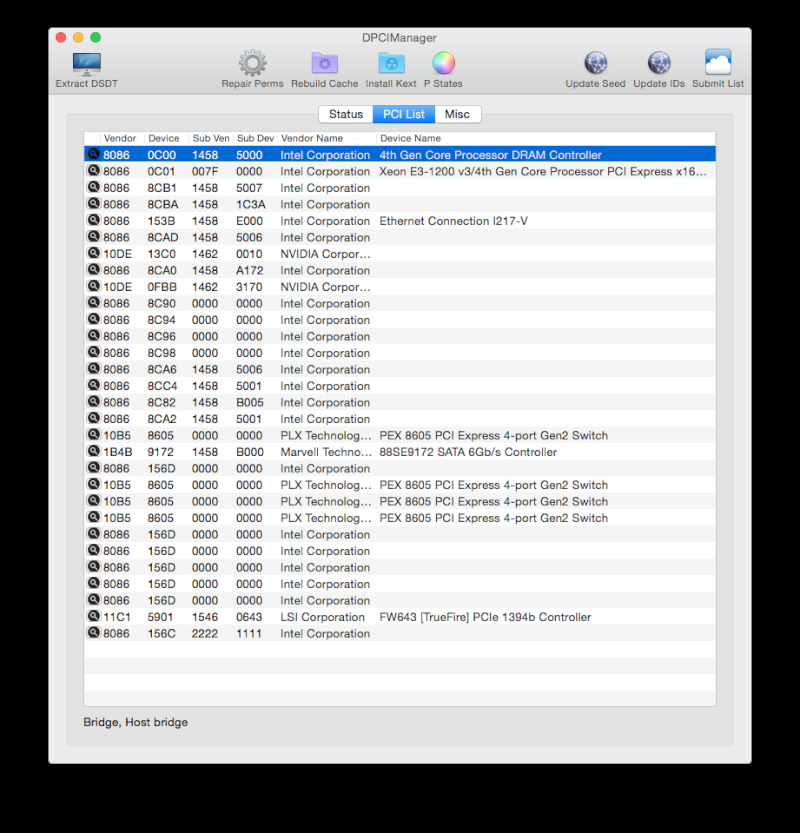
Task: Click Update IDs globe icon
Action: pyautogui.click(x=659, y=63)
